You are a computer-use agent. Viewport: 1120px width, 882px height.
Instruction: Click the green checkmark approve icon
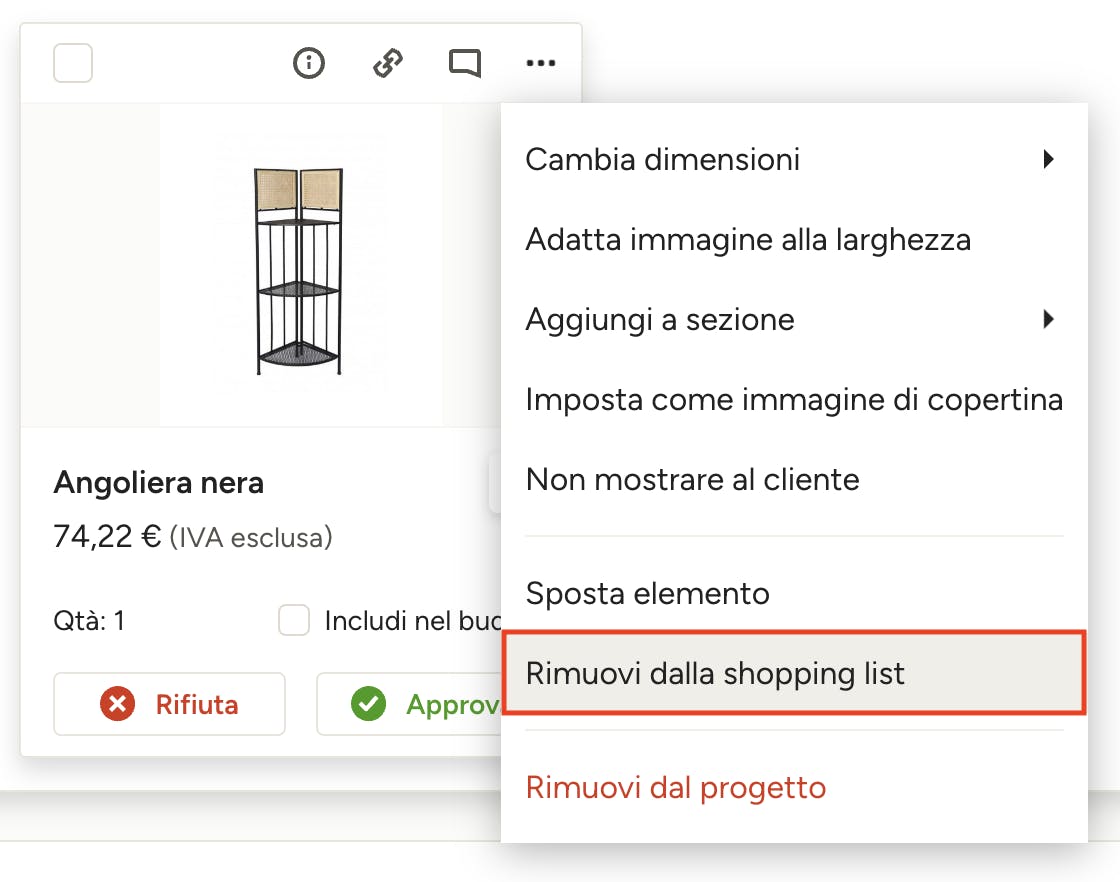369,704
